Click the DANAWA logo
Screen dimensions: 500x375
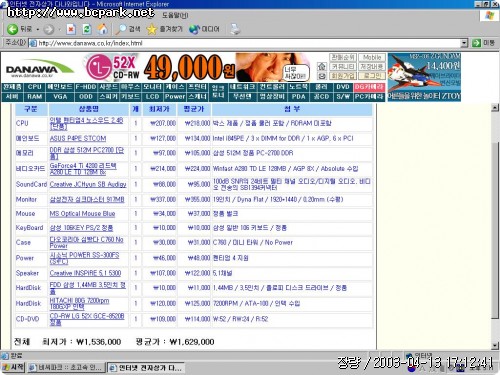tap(39, 68)
